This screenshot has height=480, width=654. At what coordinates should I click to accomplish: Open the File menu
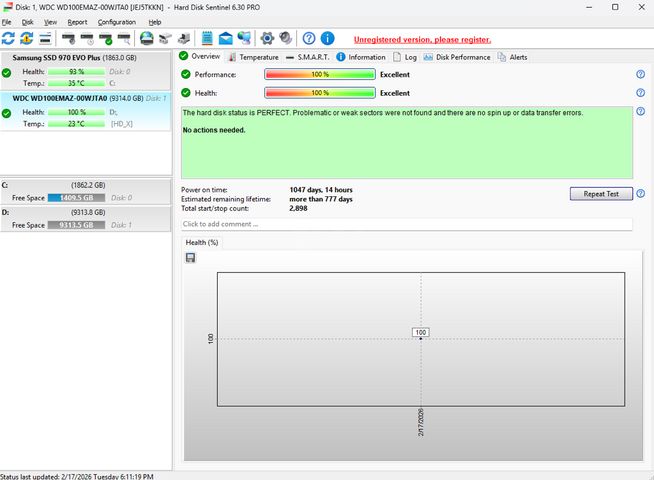(x=6, y=22)
